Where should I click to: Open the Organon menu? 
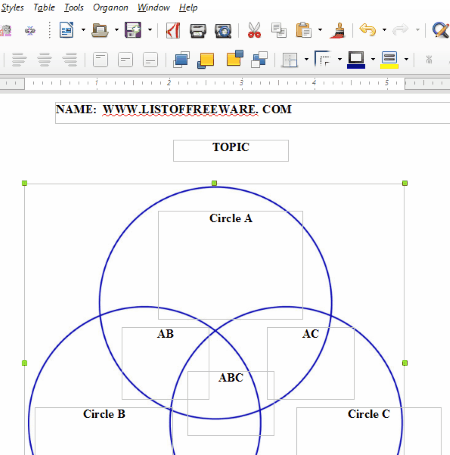coord(110,7)
